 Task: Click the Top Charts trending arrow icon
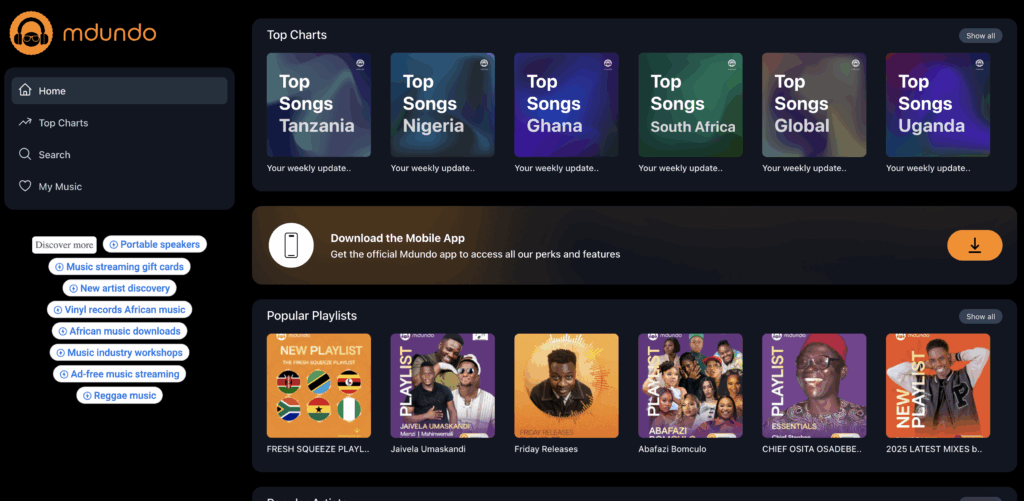[25, 123]
